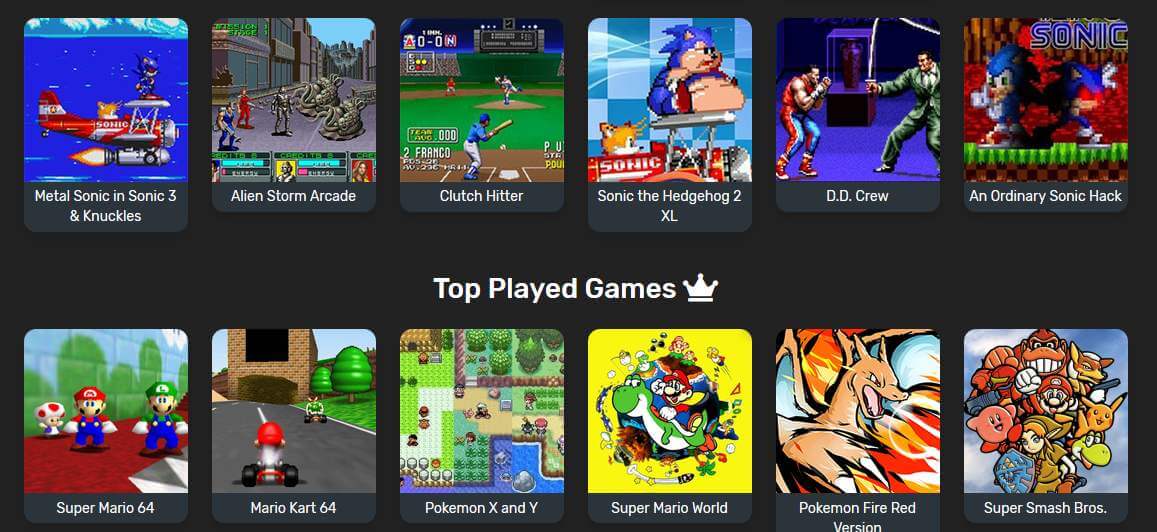Image resolution: width=1157 pixels, height=532 pixels.
Task: Select the Mario Kart 64 title link
Action: (x=294, y=508)
